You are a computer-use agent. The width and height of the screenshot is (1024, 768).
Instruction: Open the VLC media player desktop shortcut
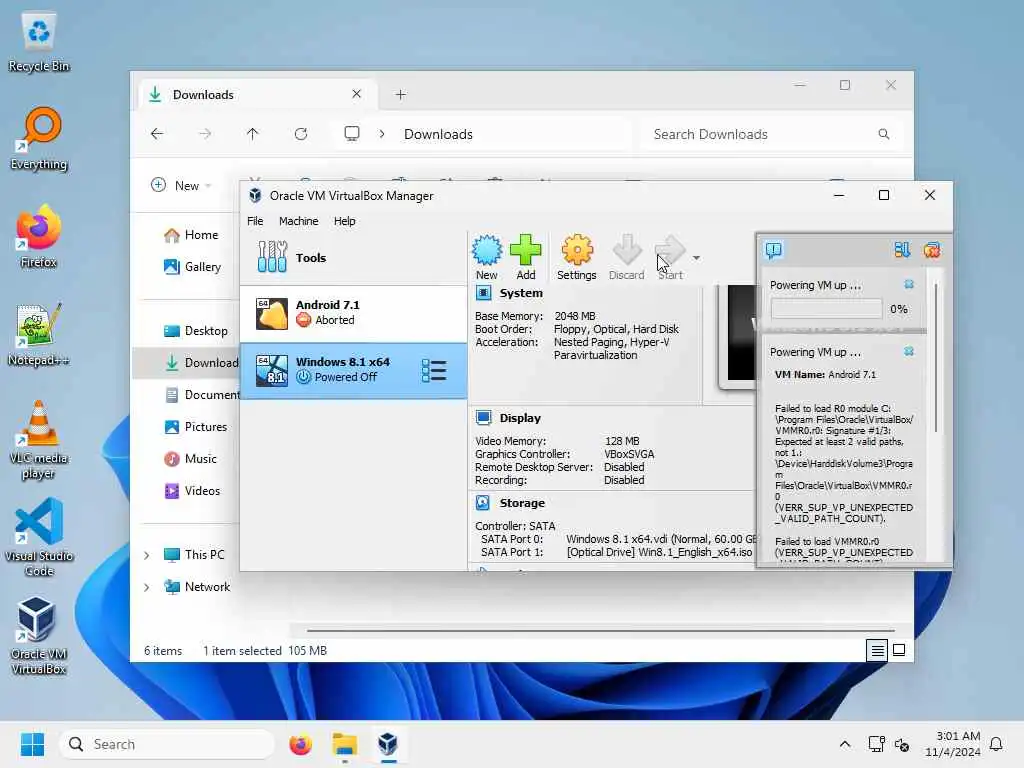[x=39, y=440]
